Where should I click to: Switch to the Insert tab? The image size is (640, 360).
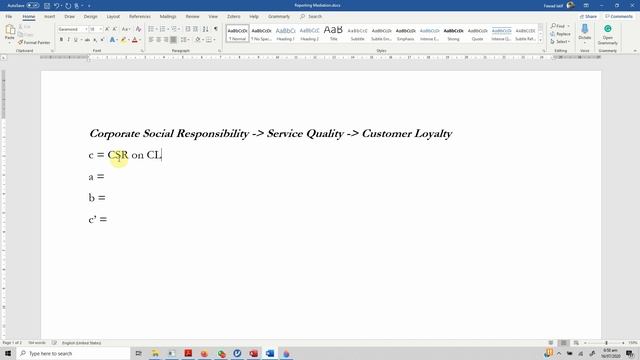(49, 17)
